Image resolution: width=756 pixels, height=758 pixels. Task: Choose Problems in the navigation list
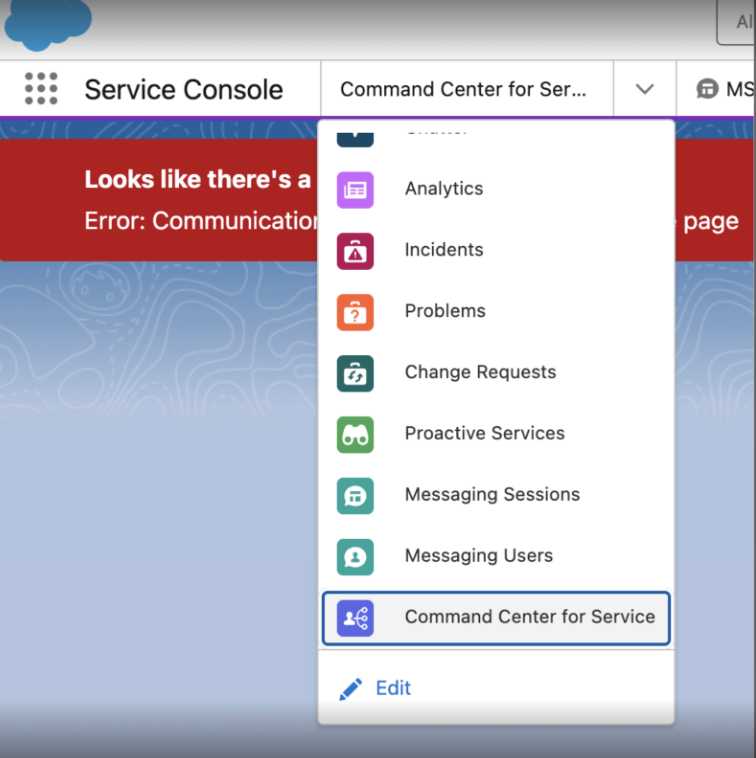tap(496, 312)
